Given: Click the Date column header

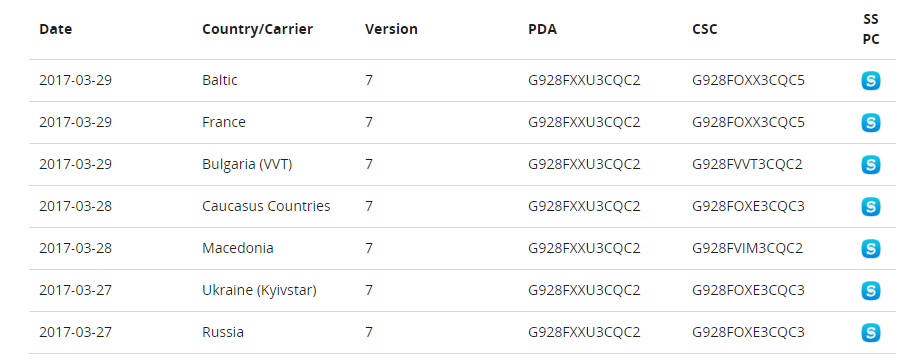Looking at the screenshot, I should pos(55,29).
